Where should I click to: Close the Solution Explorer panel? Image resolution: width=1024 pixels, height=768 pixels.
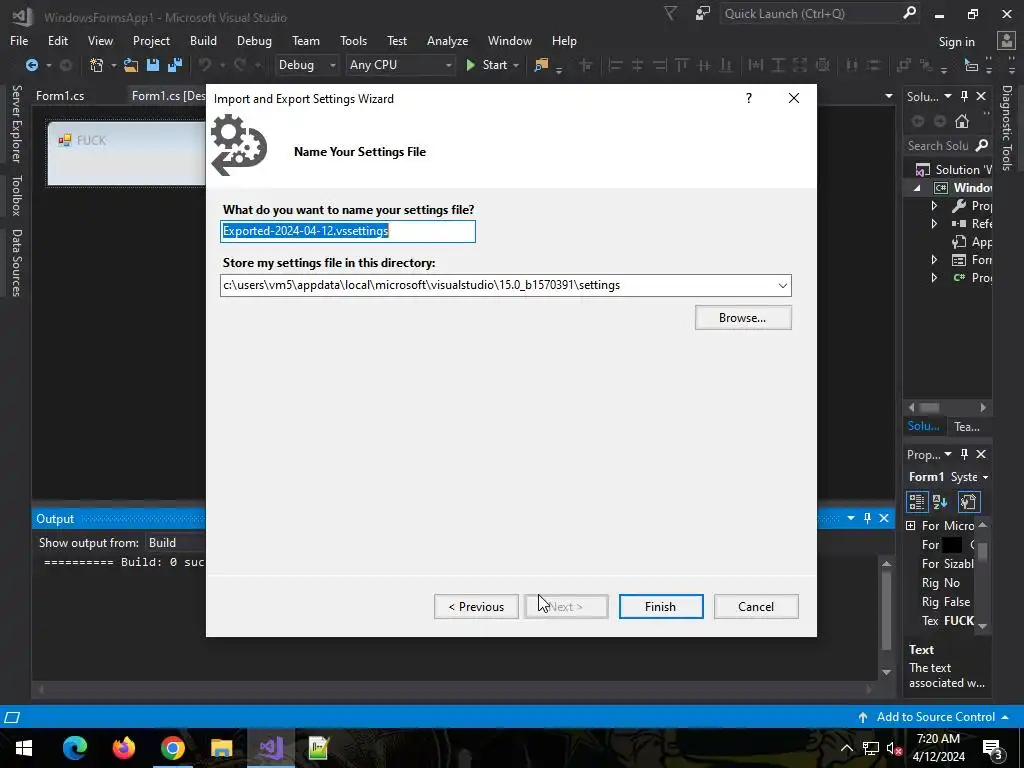coord(981,96)
